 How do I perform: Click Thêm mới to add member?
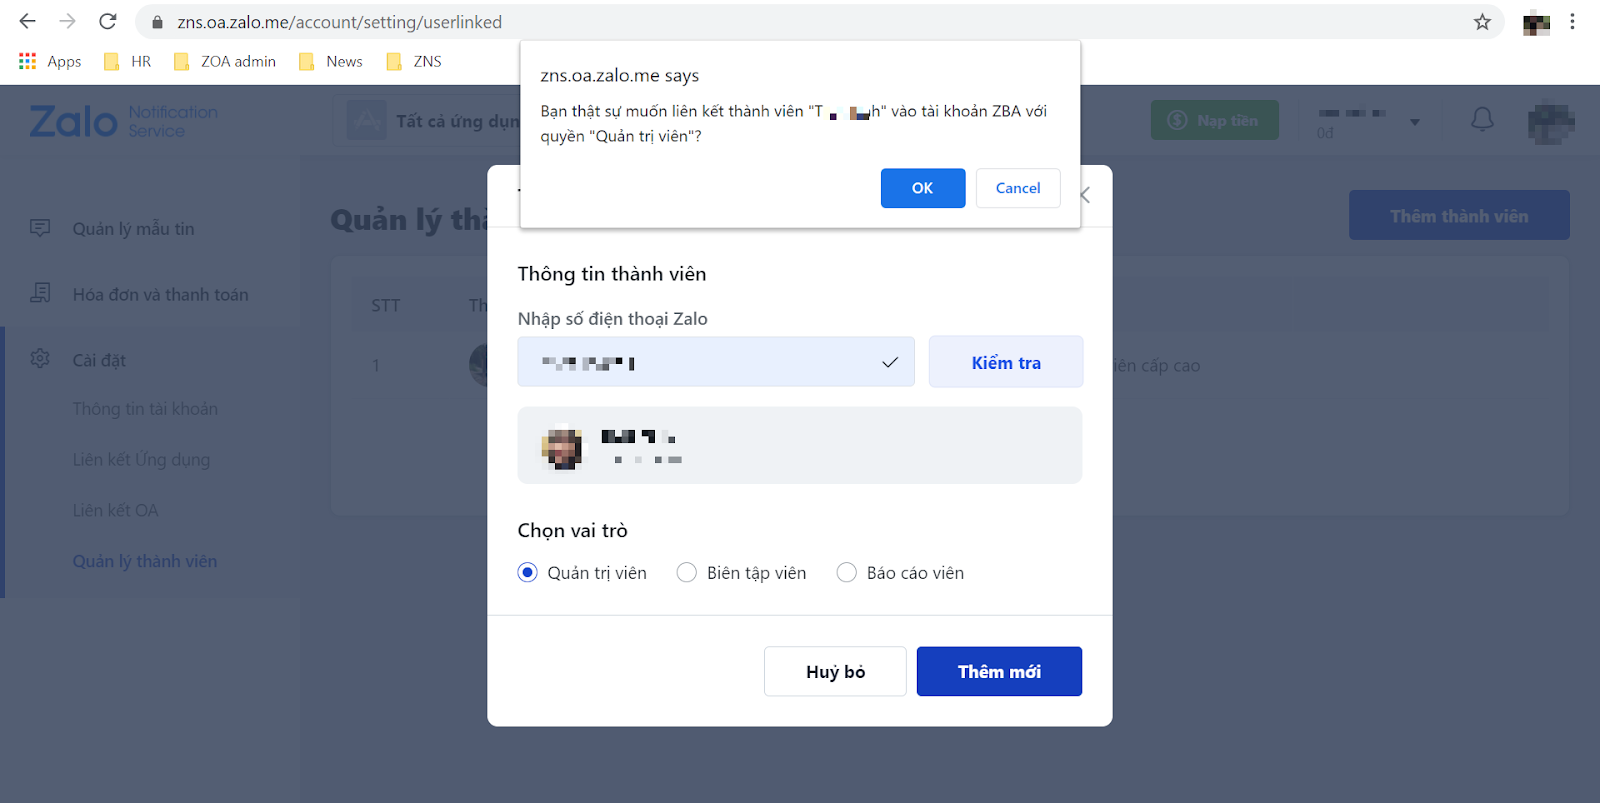[x=999, y=671]
